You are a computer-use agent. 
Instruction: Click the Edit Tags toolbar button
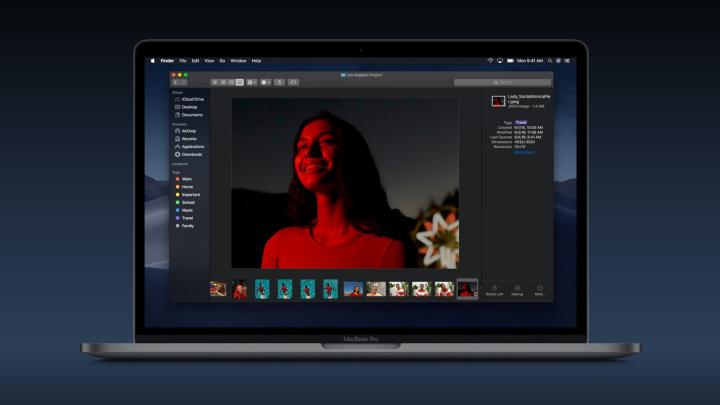(x=293, y=82)
